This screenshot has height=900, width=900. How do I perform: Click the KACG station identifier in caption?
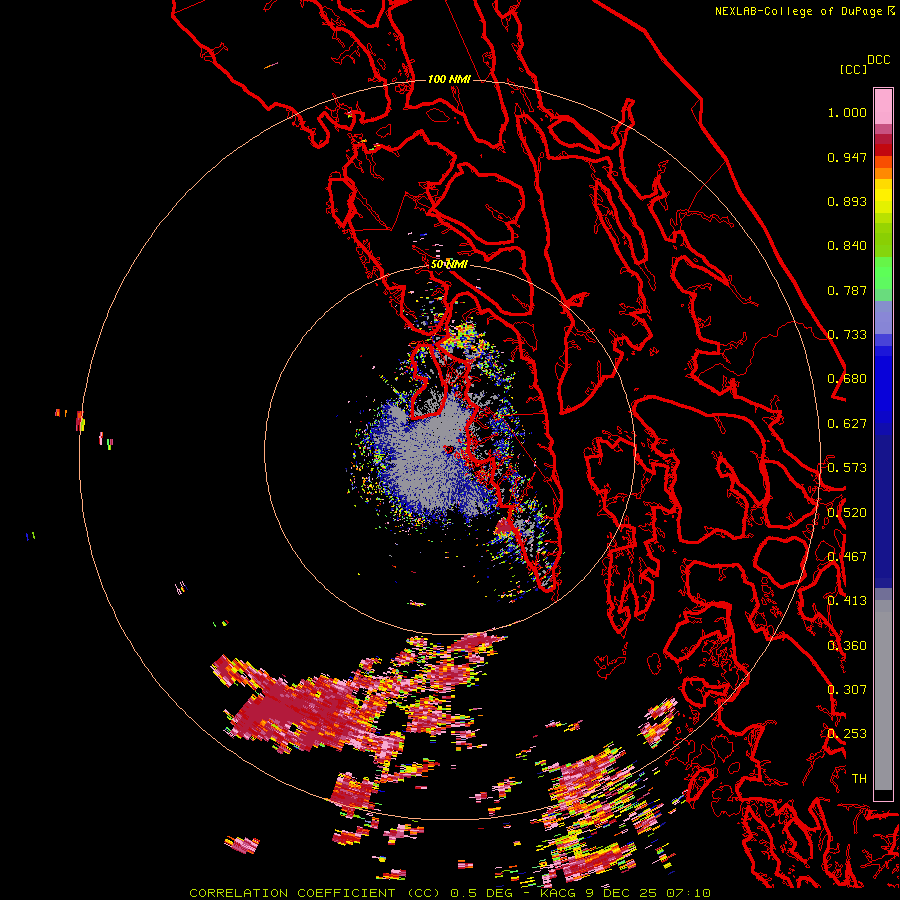tap(559, 893)
